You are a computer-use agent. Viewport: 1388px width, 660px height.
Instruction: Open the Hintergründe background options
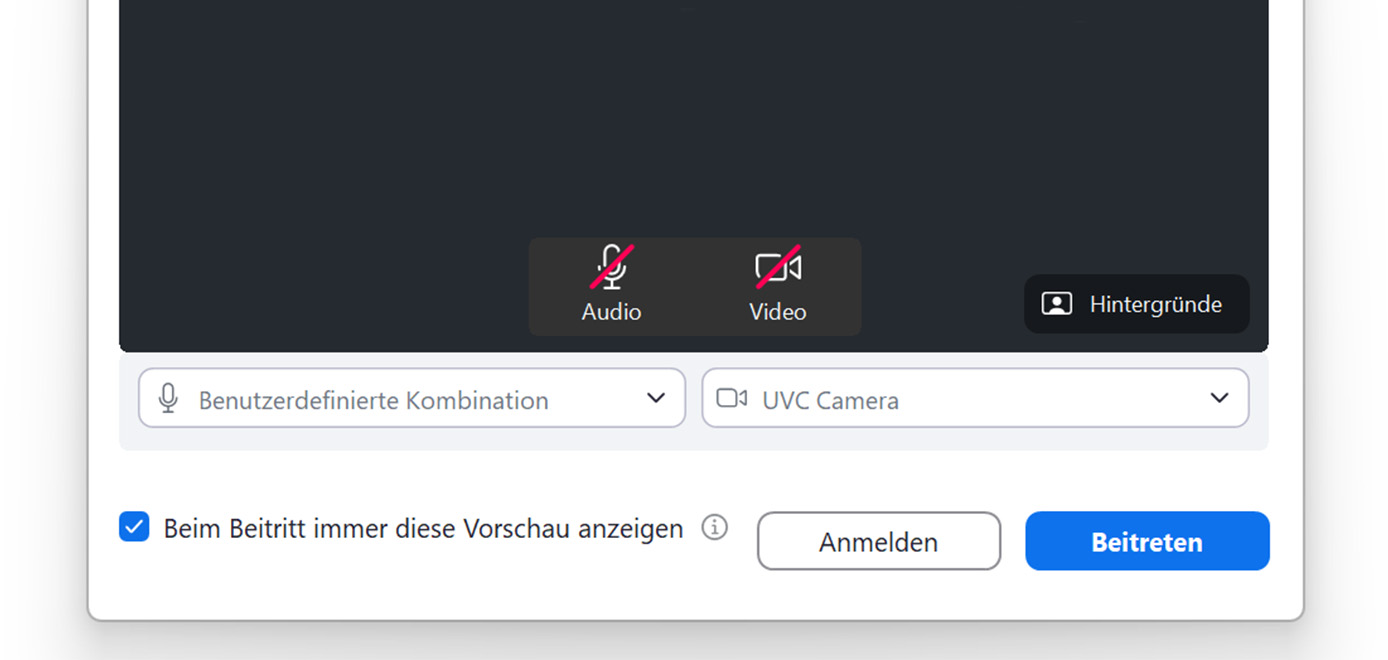click(1137, 304)
